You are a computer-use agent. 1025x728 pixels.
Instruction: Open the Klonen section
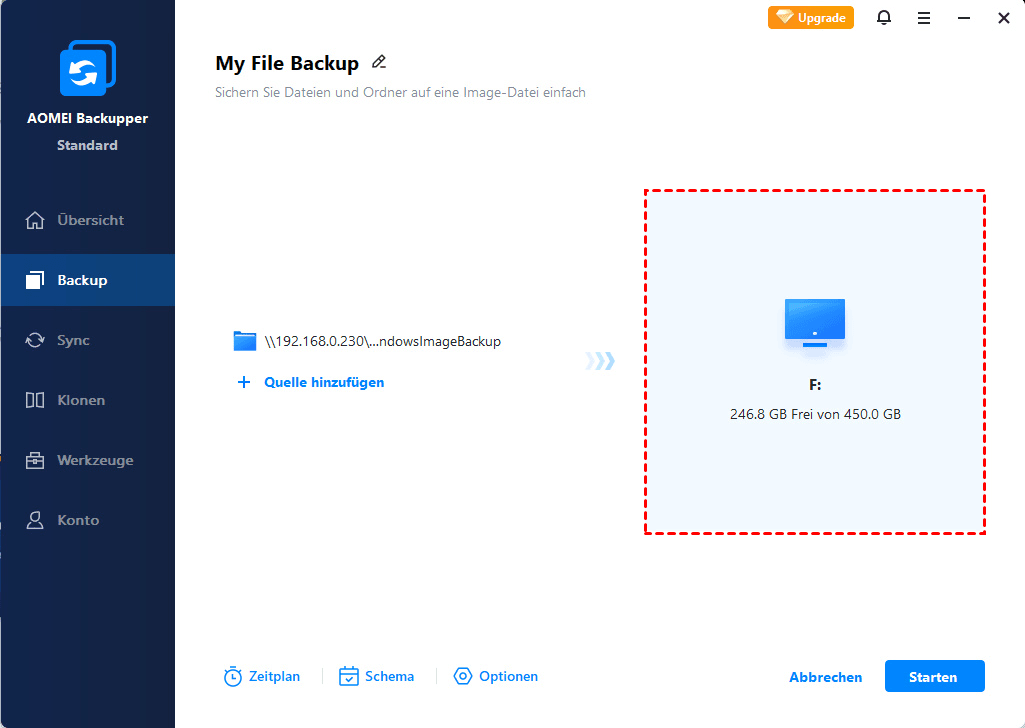[88, 400]
